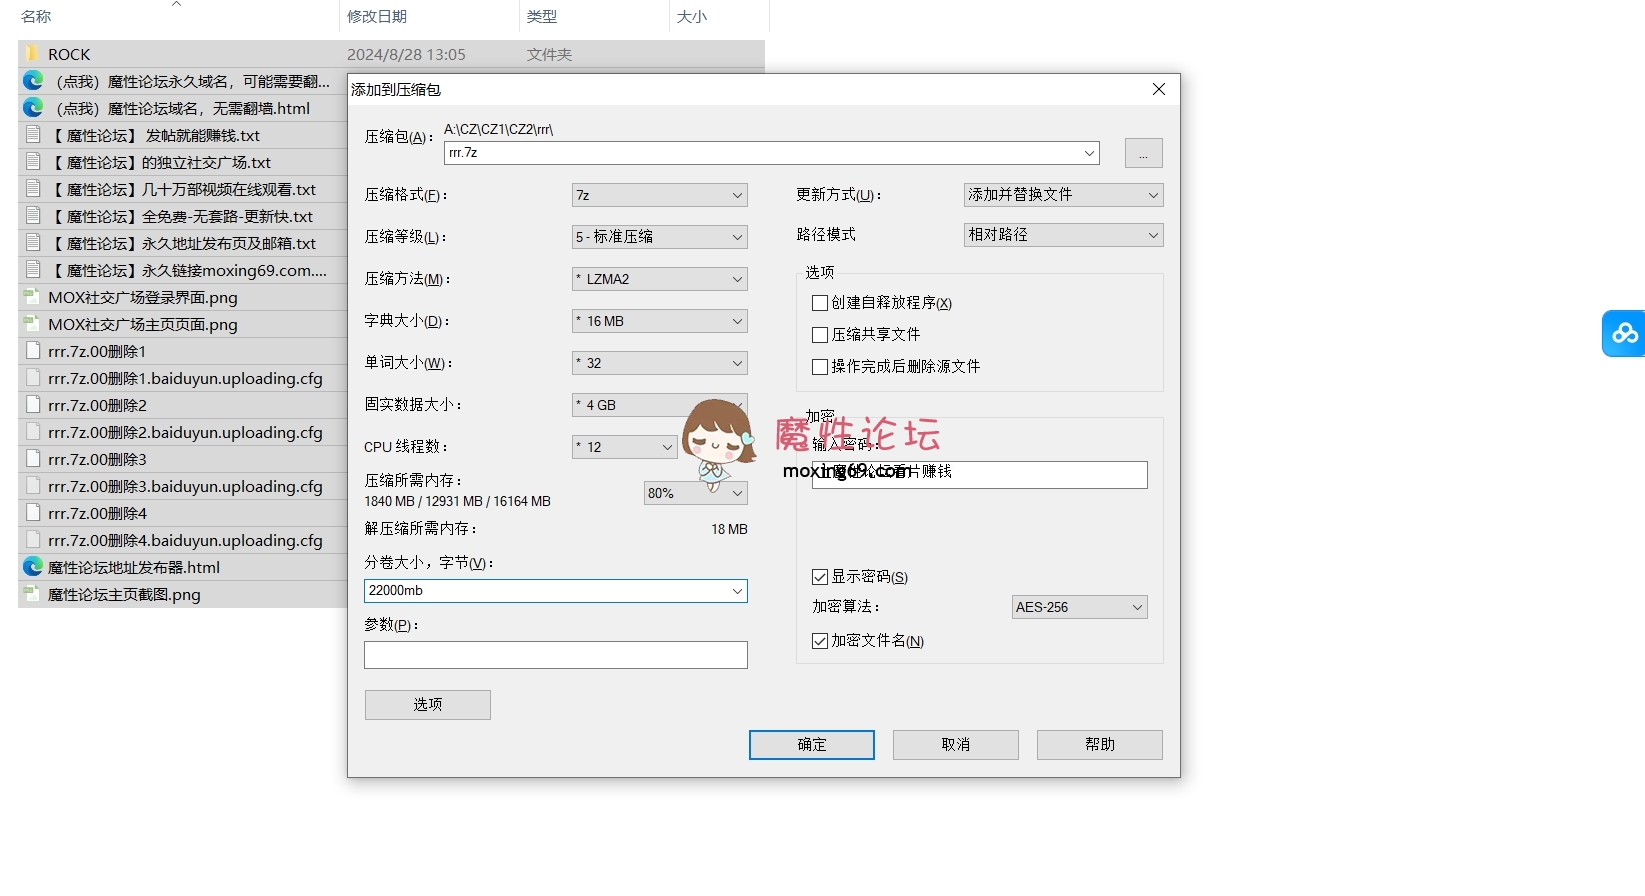This screenshot has height=896, width=1645.
Task: Open the AES-256 encryption algorithm dropdown
Action: pyautogui.click(x=1079, y=607)
